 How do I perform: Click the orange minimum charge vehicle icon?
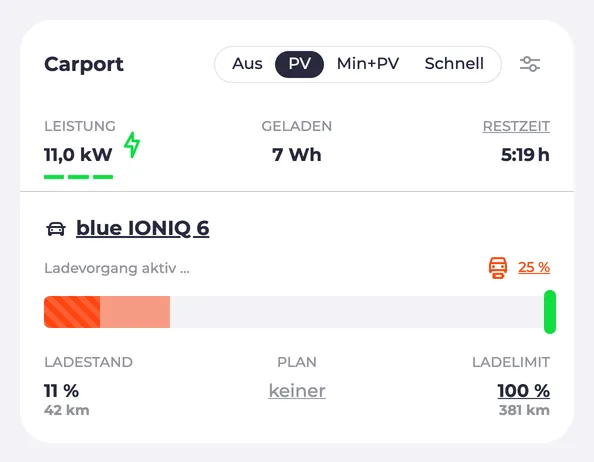tap(498, 268)
